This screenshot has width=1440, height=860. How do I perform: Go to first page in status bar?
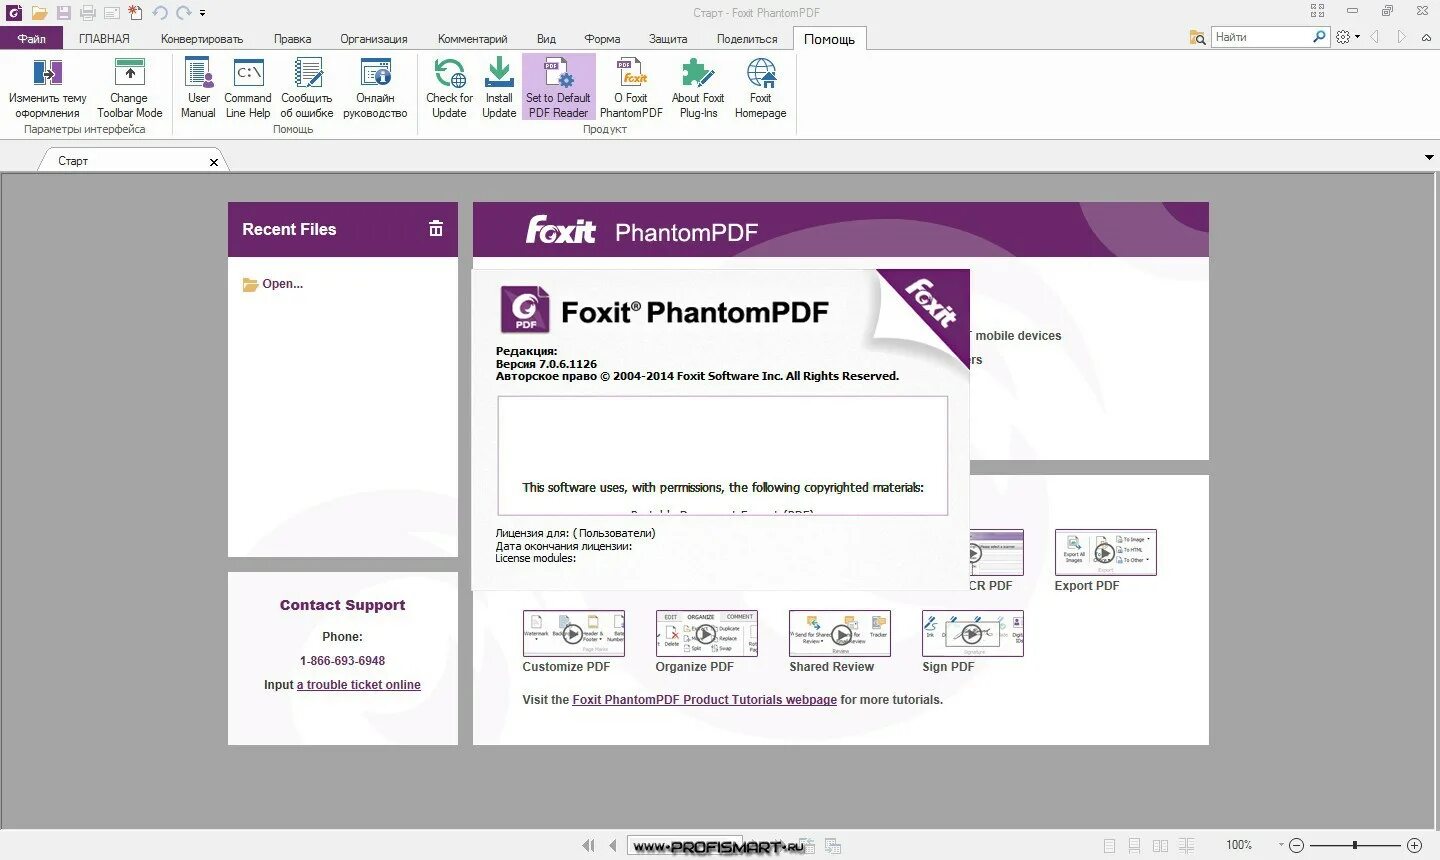pos(588,846)
